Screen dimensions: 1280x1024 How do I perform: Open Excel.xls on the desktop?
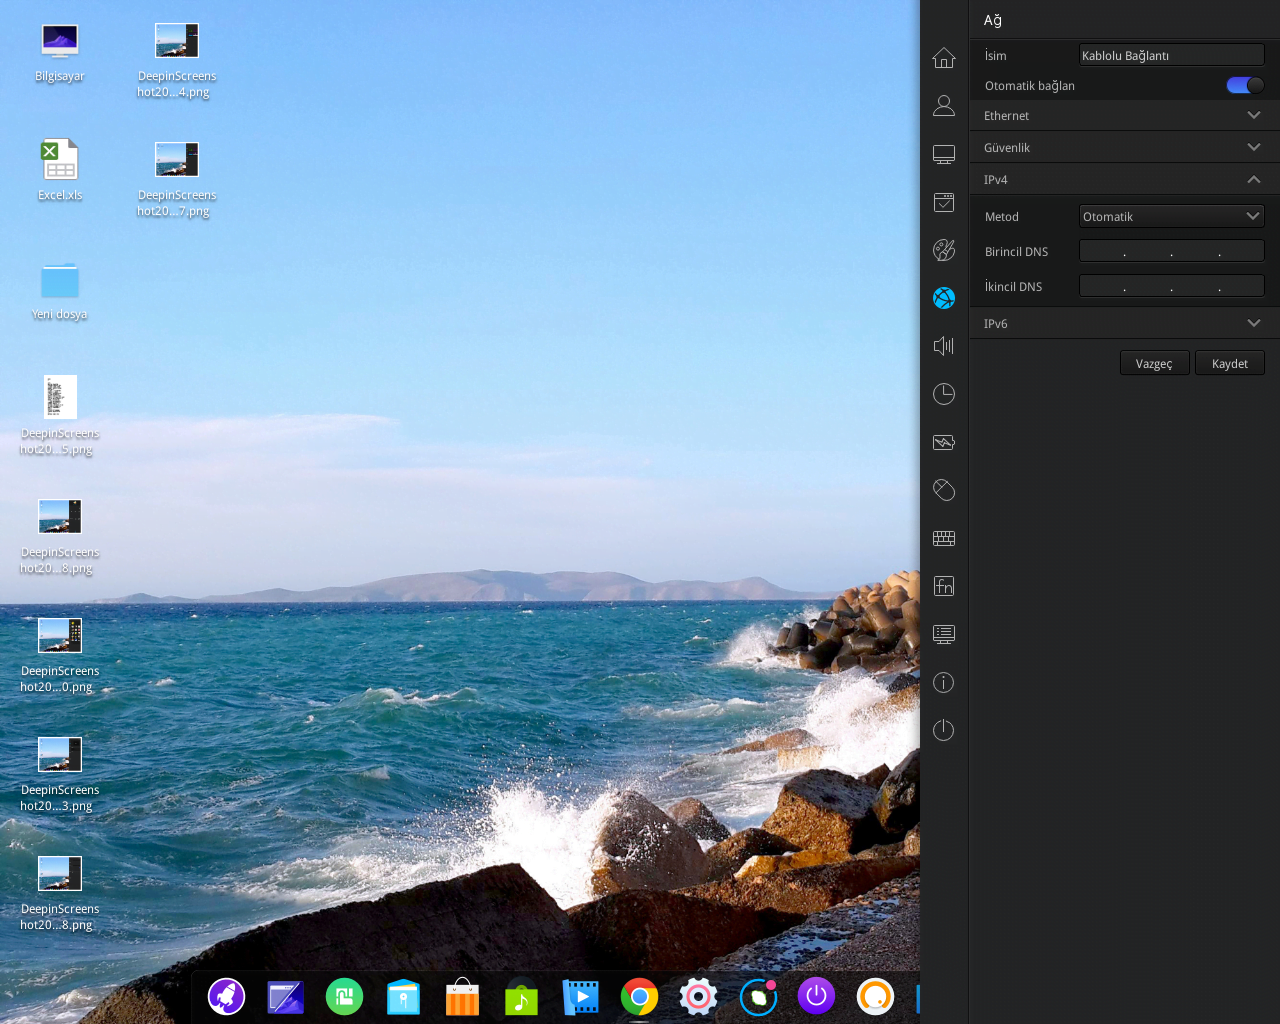tap(60, 158)
